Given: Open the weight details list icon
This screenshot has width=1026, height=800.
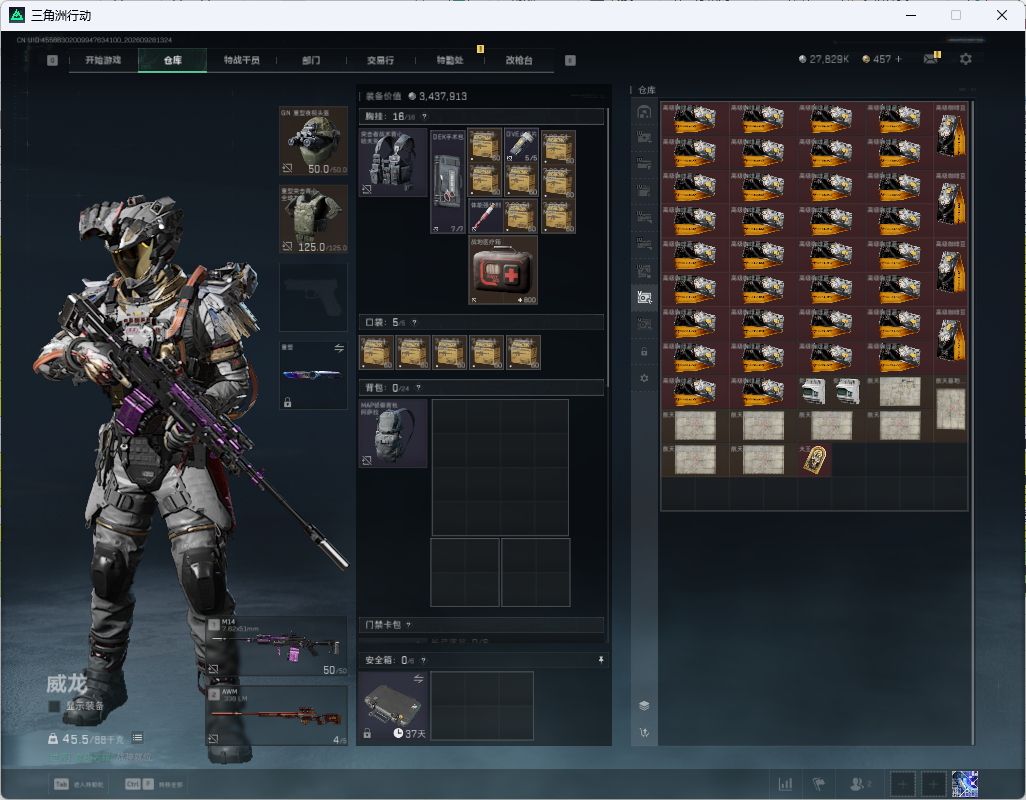Looking at the screenshot, I should pos(137,738).
